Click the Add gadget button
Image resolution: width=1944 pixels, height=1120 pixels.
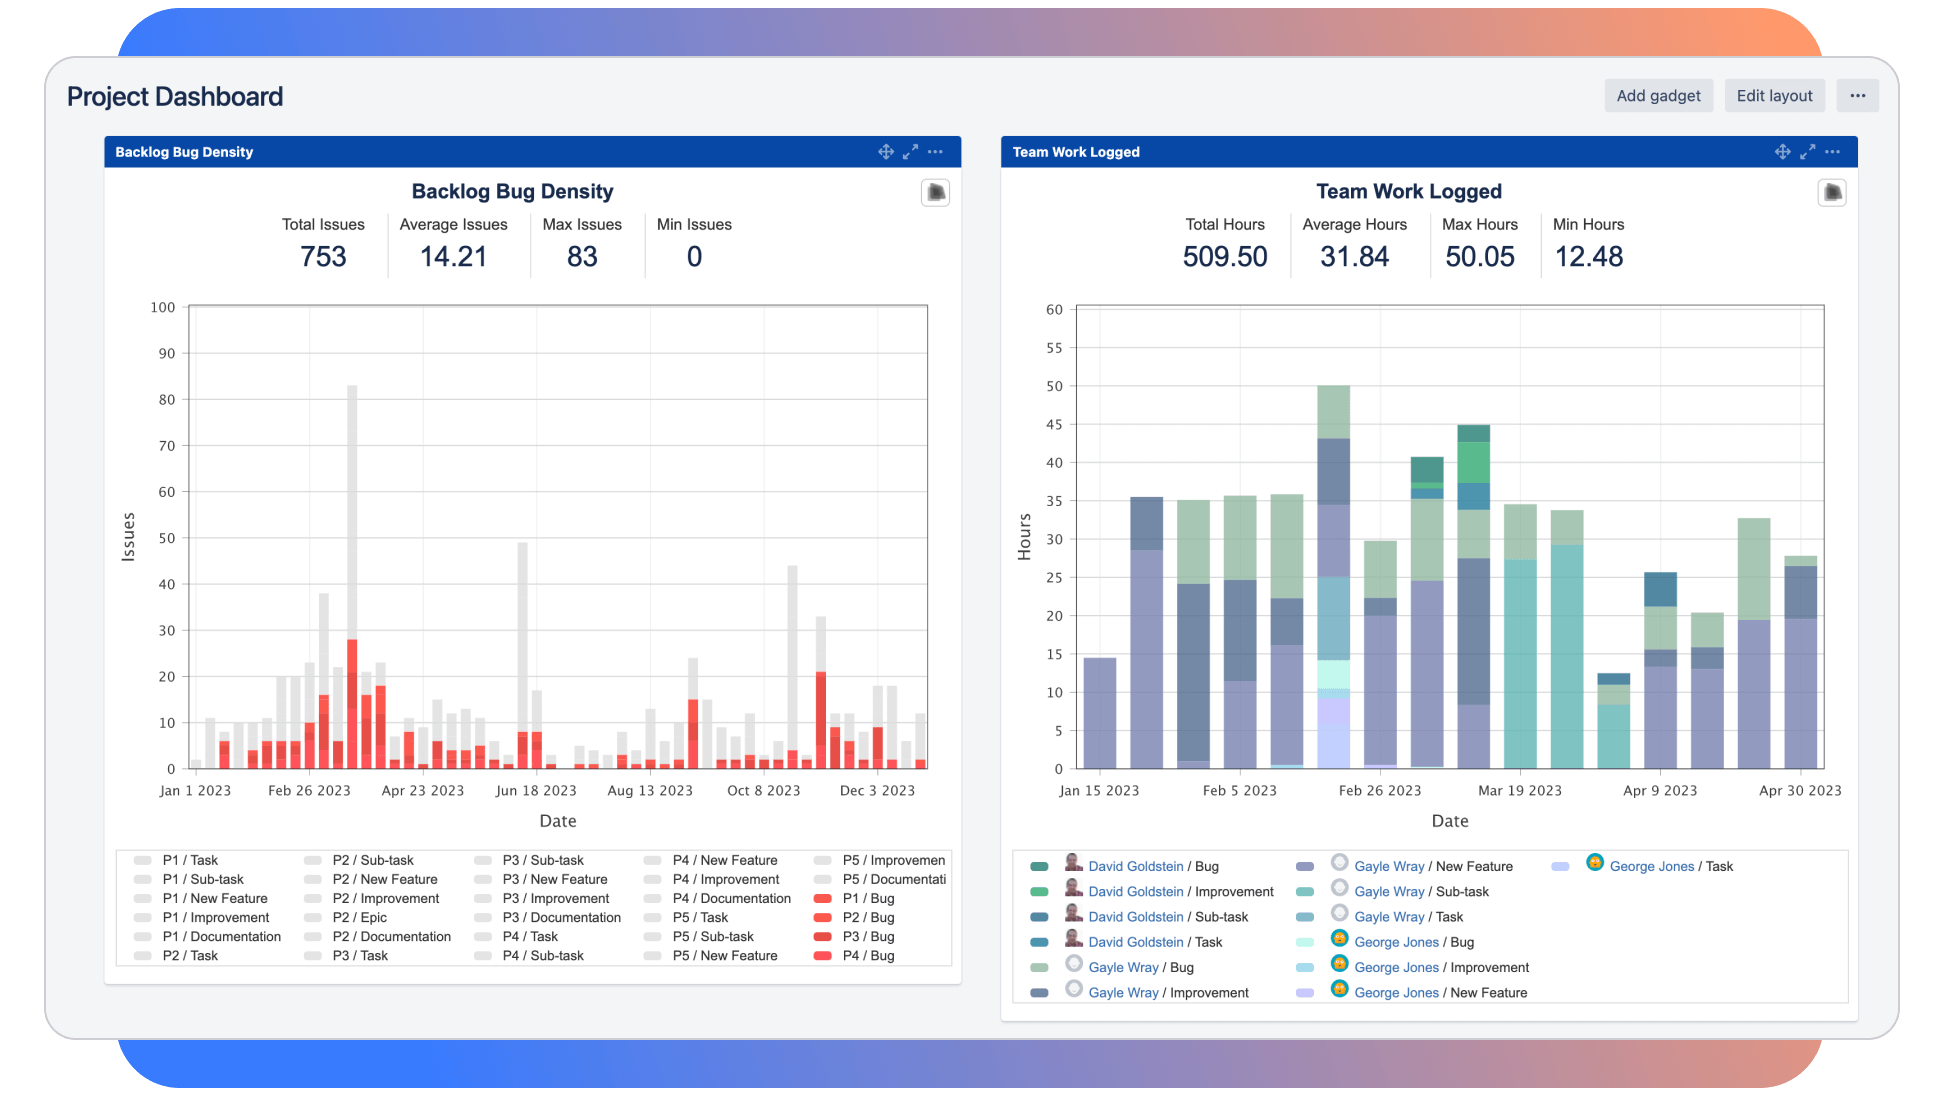1658,96
